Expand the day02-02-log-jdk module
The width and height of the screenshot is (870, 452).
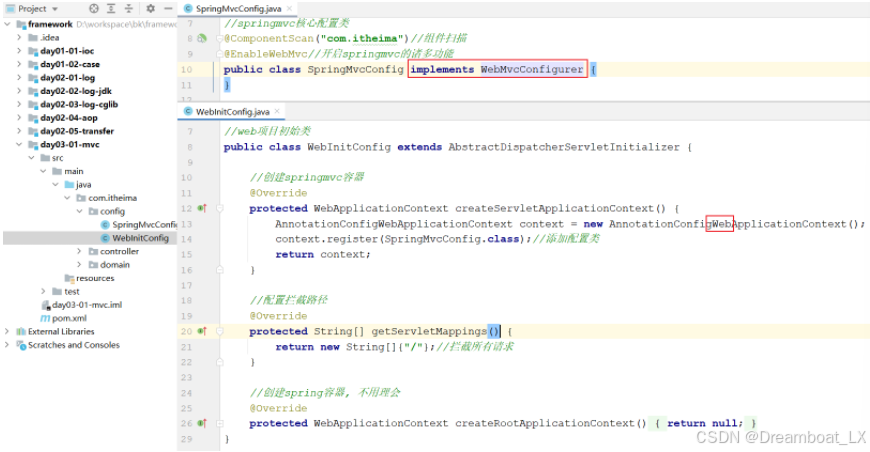point(19,91)
